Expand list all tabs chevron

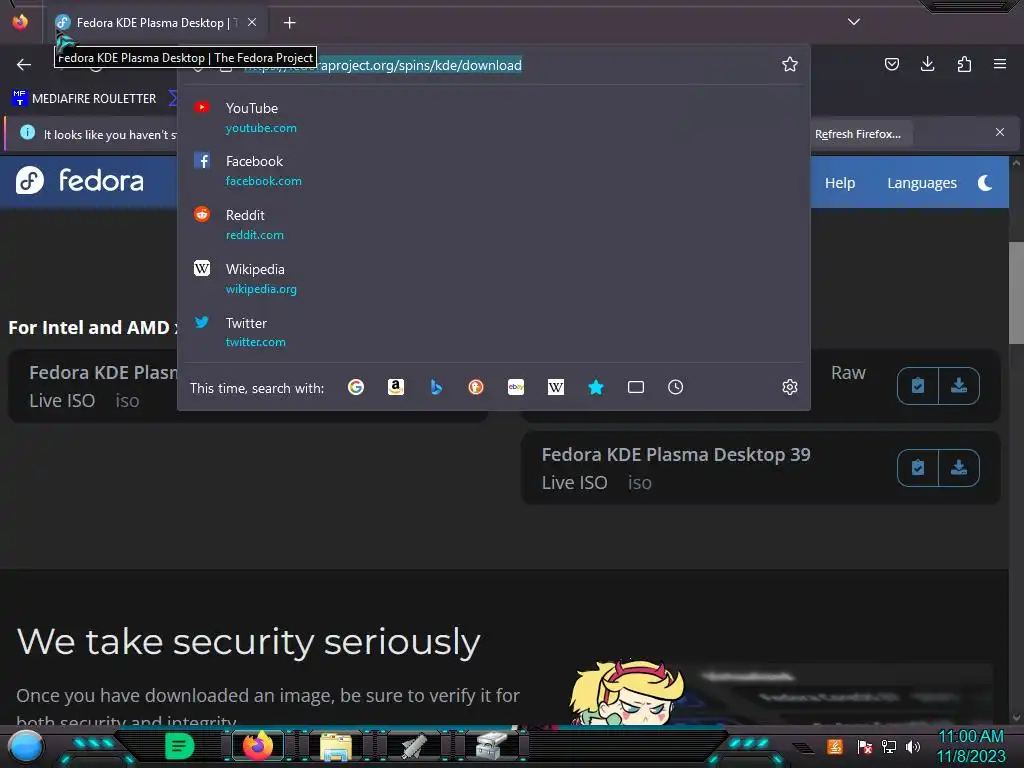click(854, 22)
